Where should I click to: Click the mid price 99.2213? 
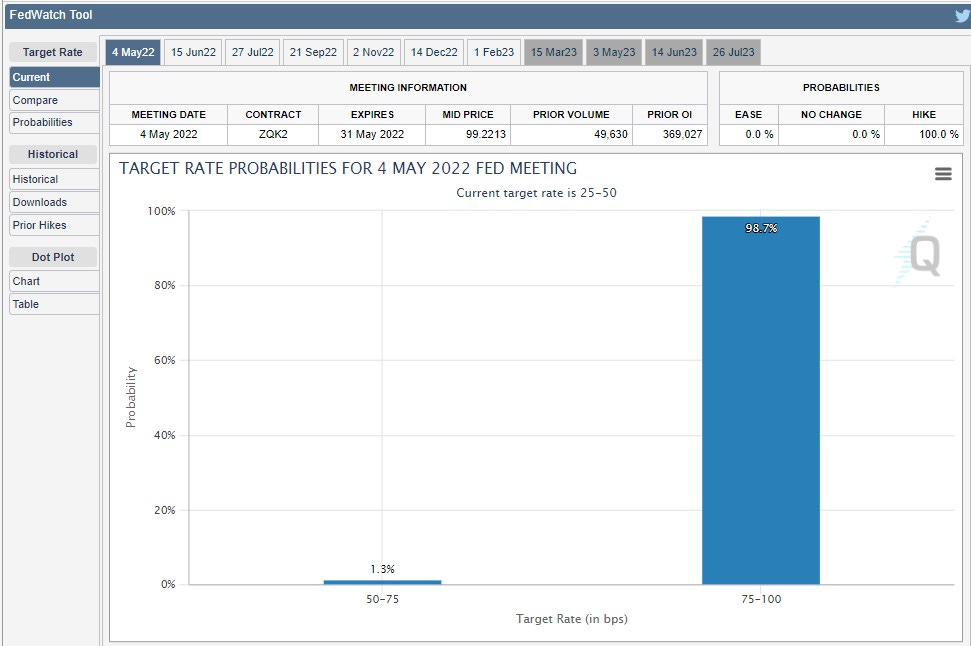pyautogui.click(x=486, y=134)
